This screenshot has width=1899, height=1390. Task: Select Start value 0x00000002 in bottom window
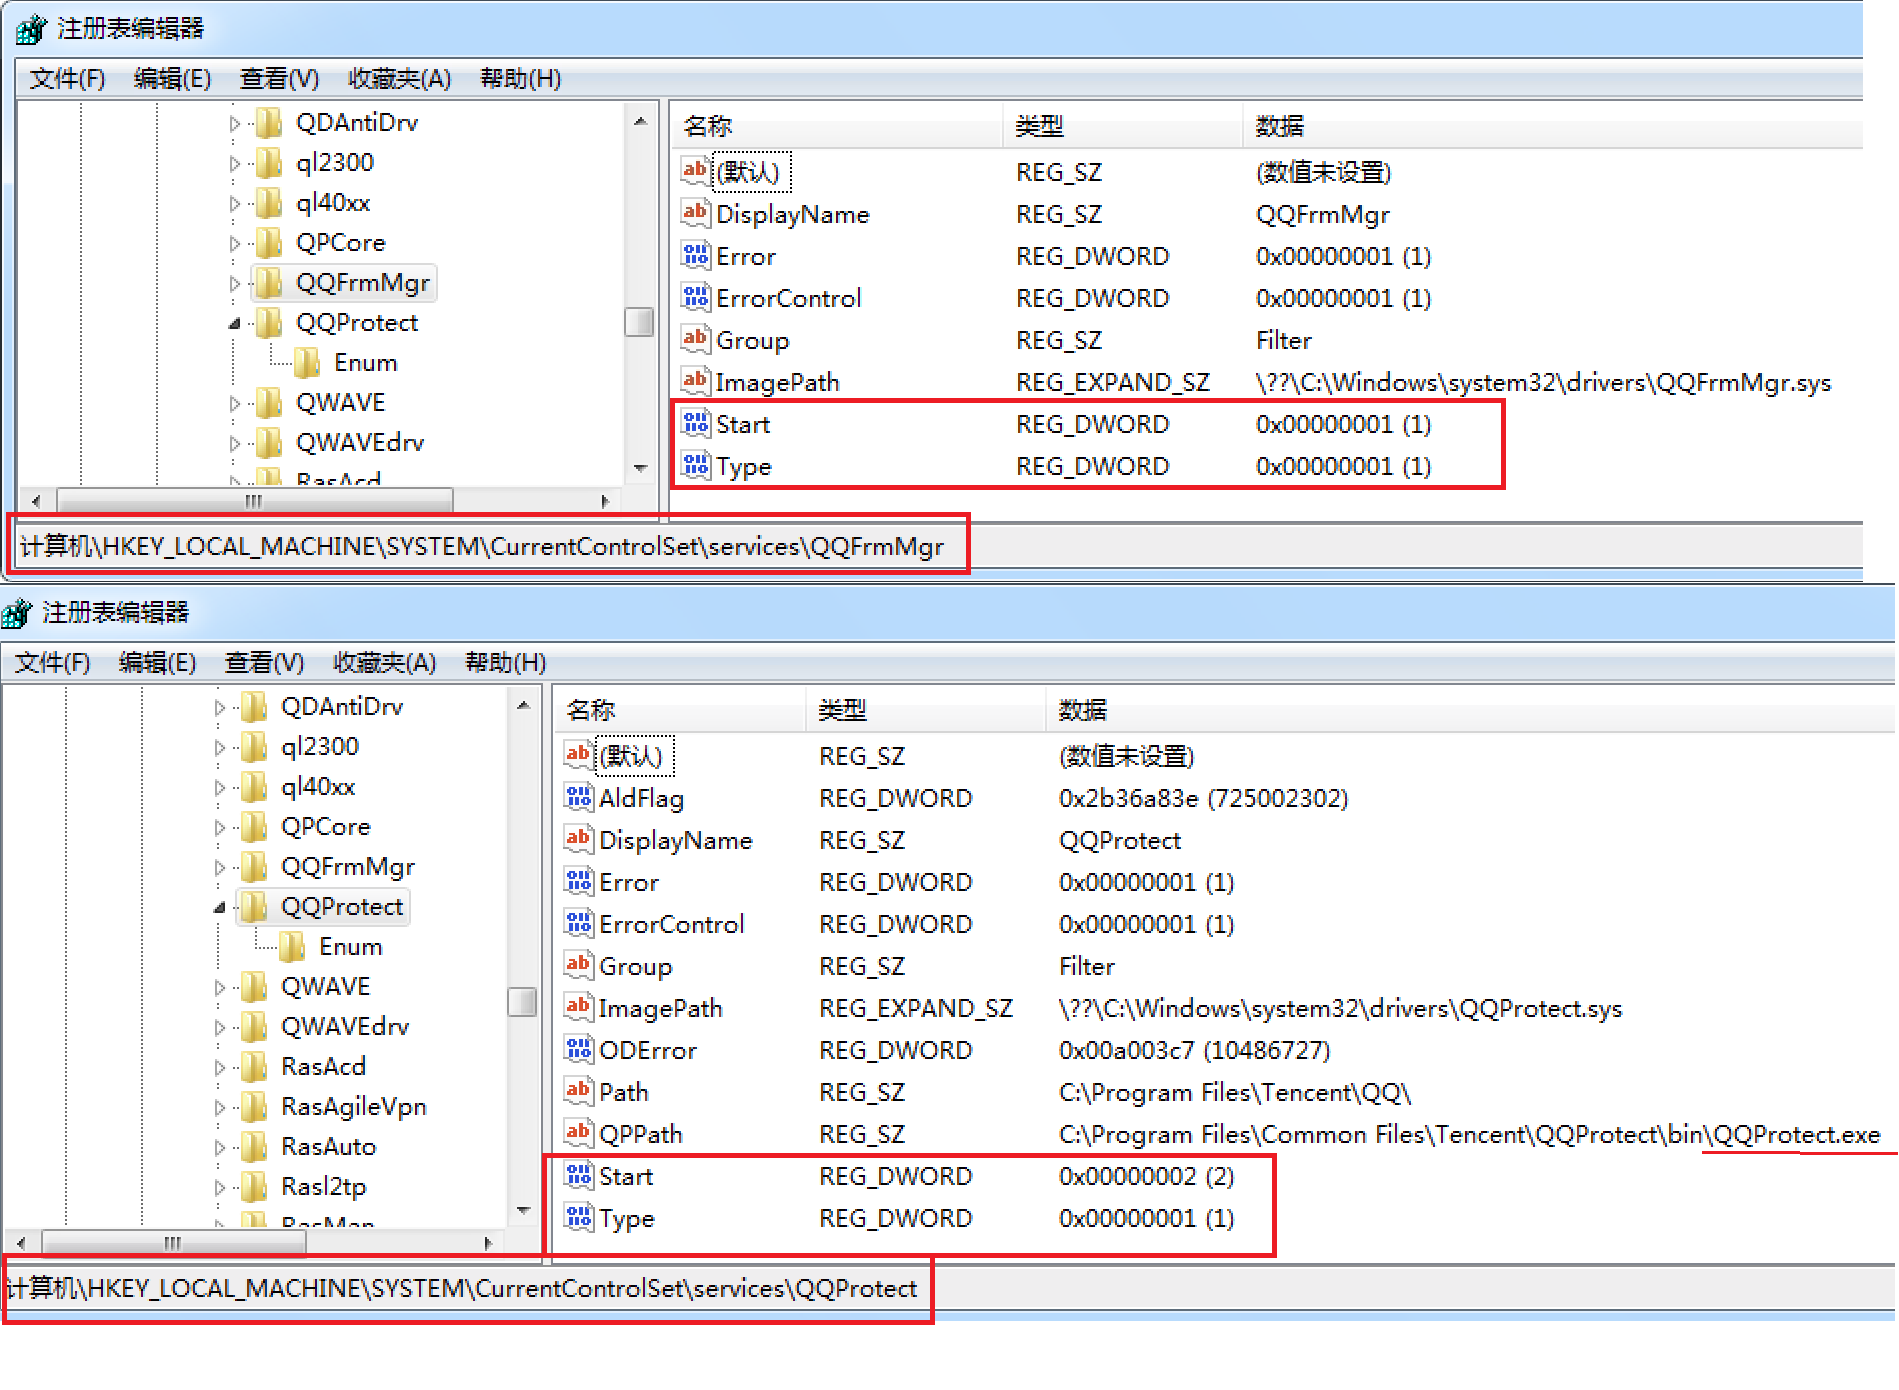(1146, 1176)
